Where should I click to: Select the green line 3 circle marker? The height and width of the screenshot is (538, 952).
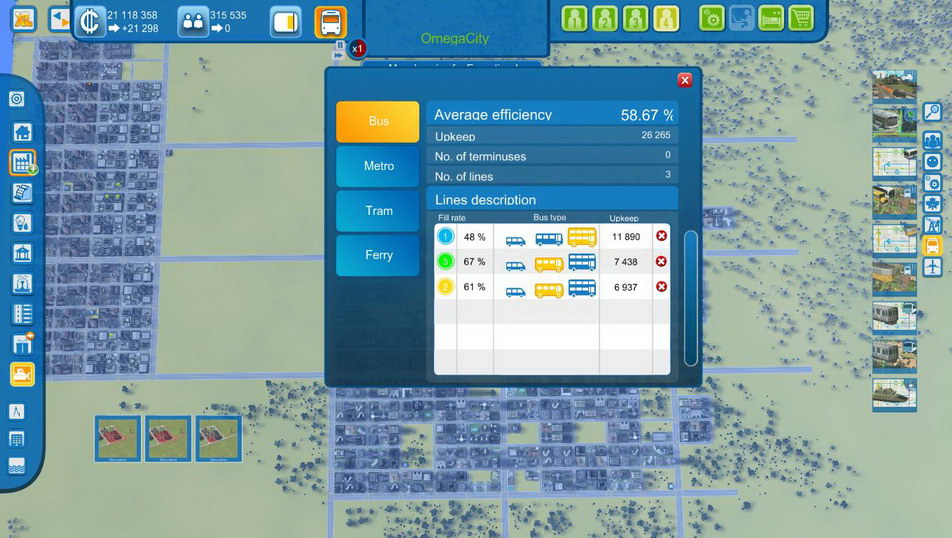(x=445, y=262)
